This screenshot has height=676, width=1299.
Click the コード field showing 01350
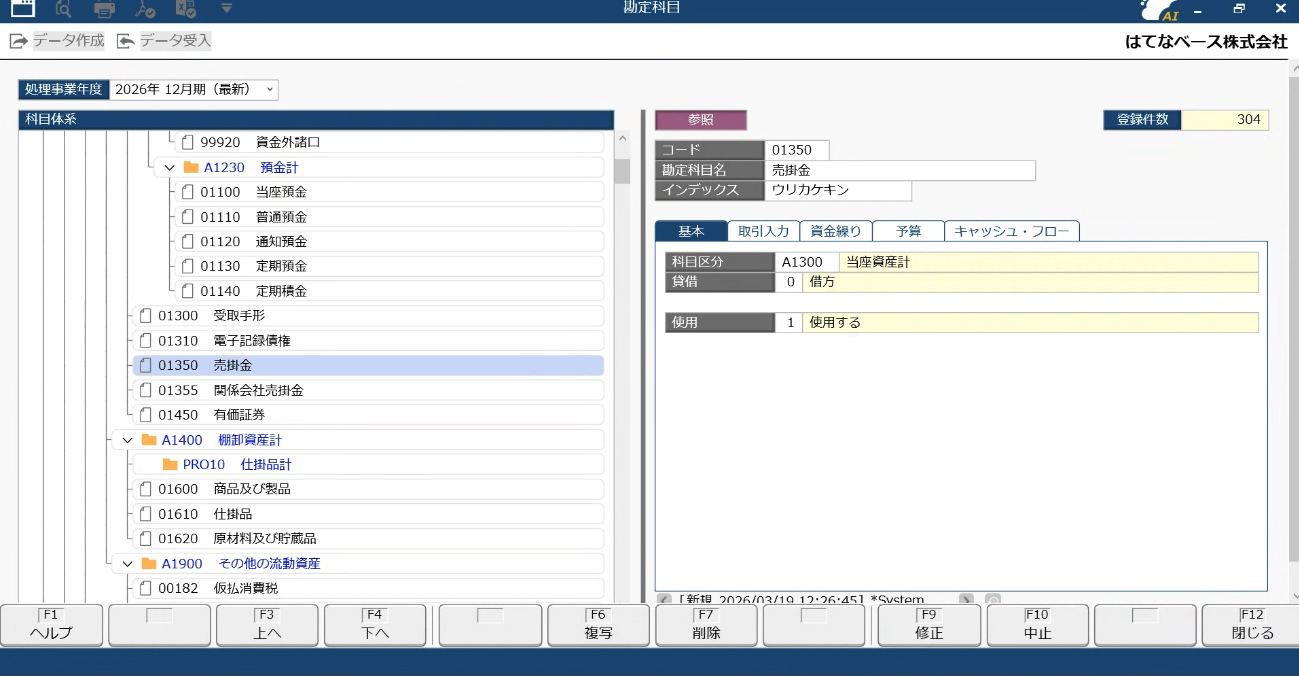(798, 150)
